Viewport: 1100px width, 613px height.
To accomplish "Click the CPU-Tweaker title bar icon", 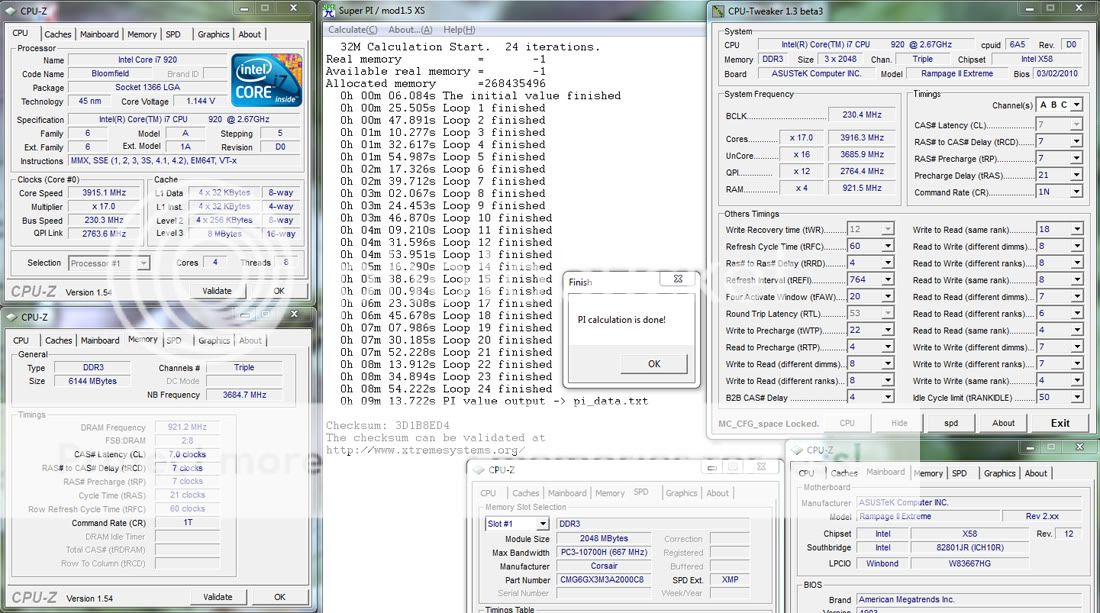I will coord(718,11).
